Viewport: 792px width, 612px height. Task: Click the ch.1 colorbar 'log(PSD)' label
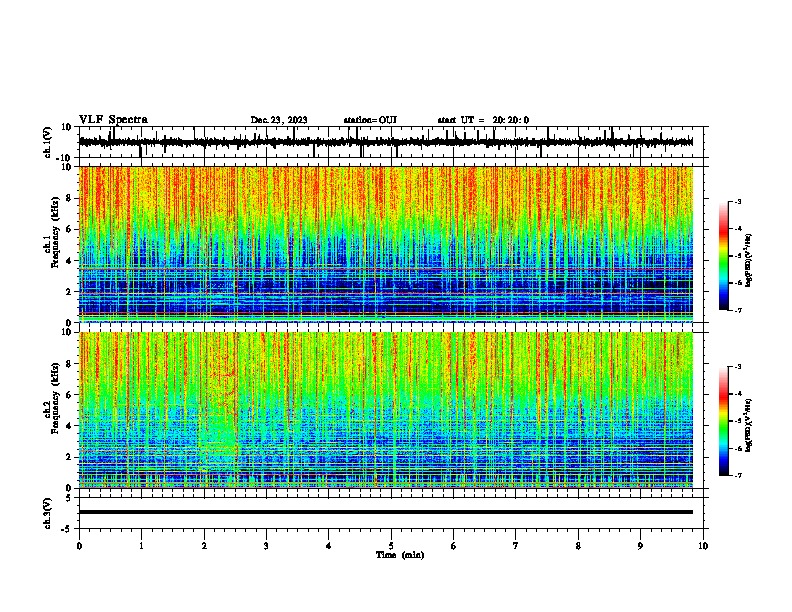click(x=749, y=261)
